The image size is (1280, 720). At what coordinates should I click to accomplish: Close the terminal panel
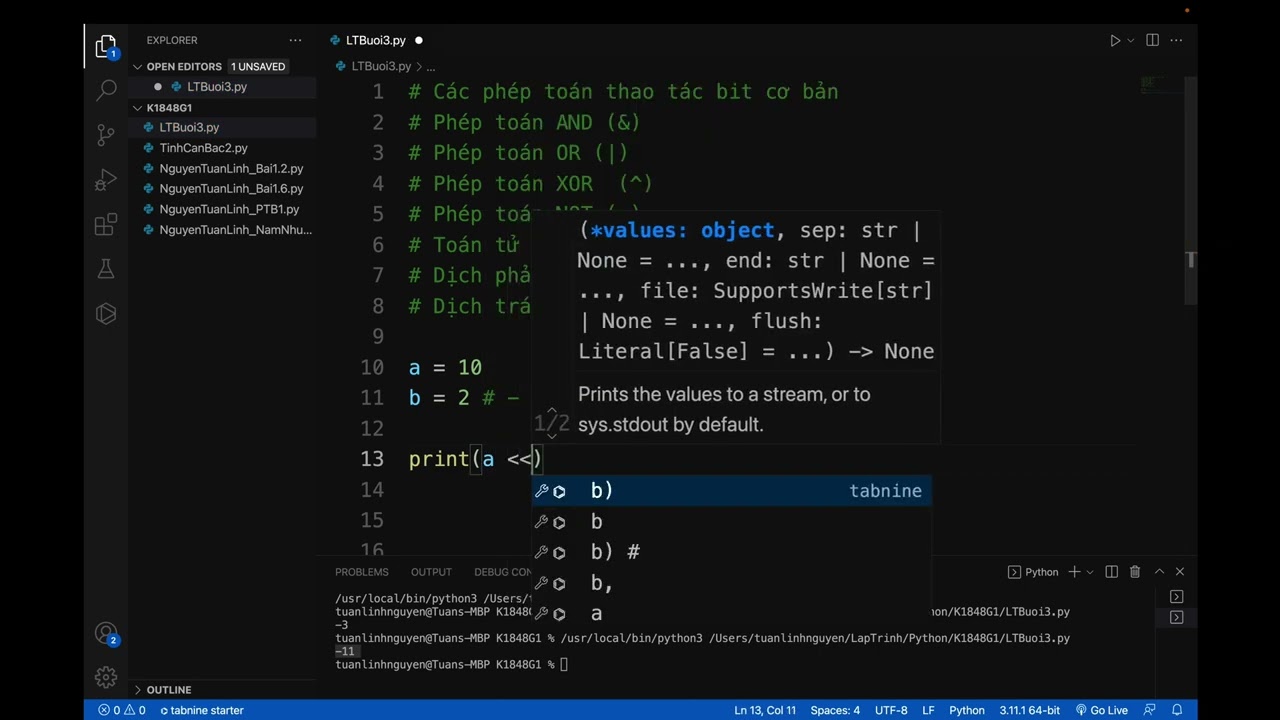tap(1180, 572)
